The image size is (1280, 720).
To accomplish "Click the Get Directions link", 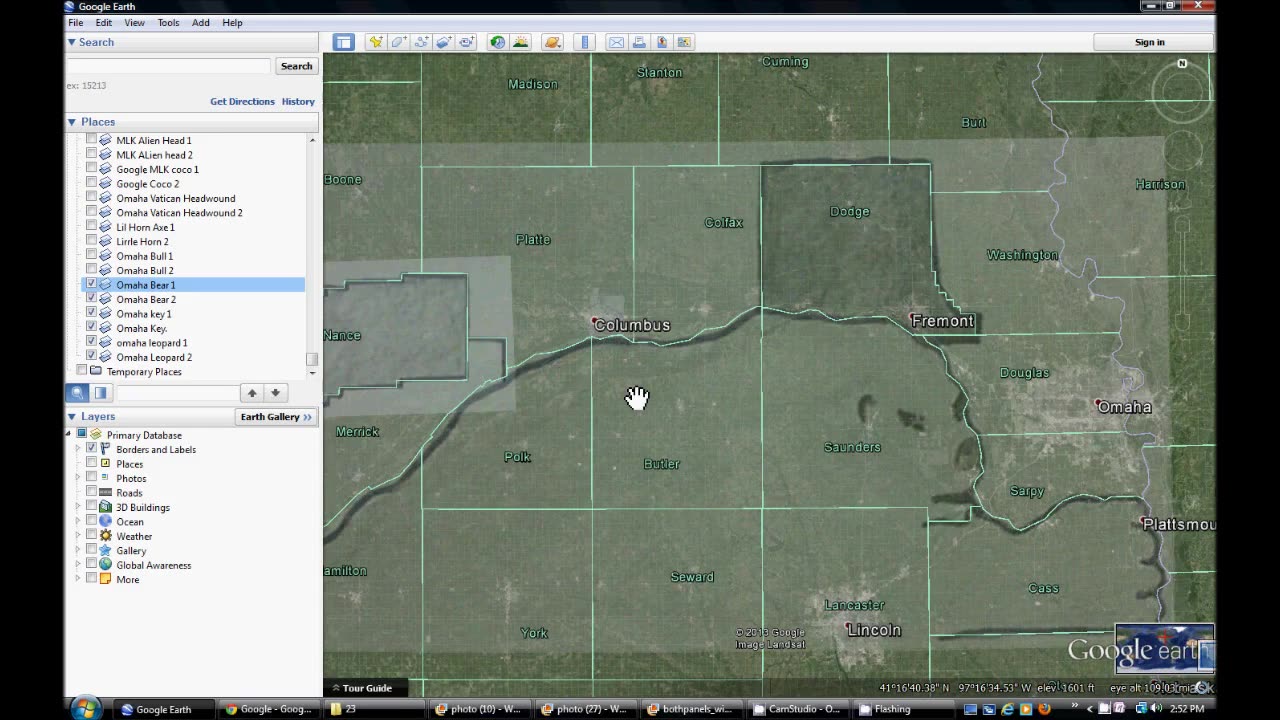I will [242, 101].
